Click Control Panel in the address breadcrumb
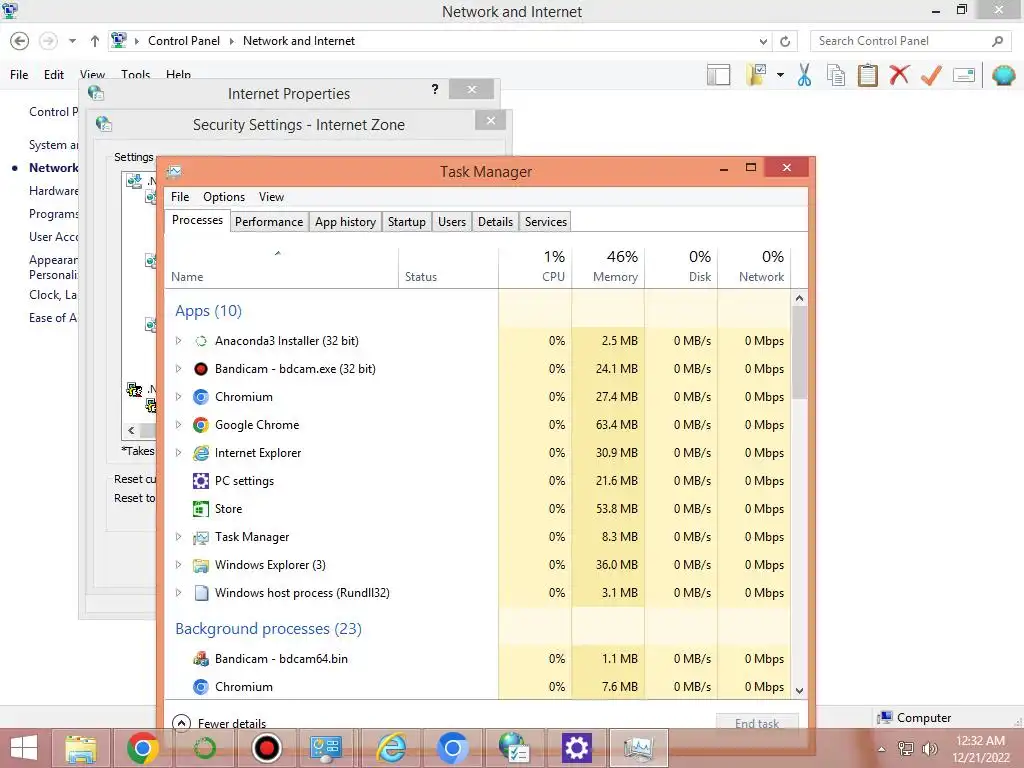1024x768 pixels. tap(184, 41)
